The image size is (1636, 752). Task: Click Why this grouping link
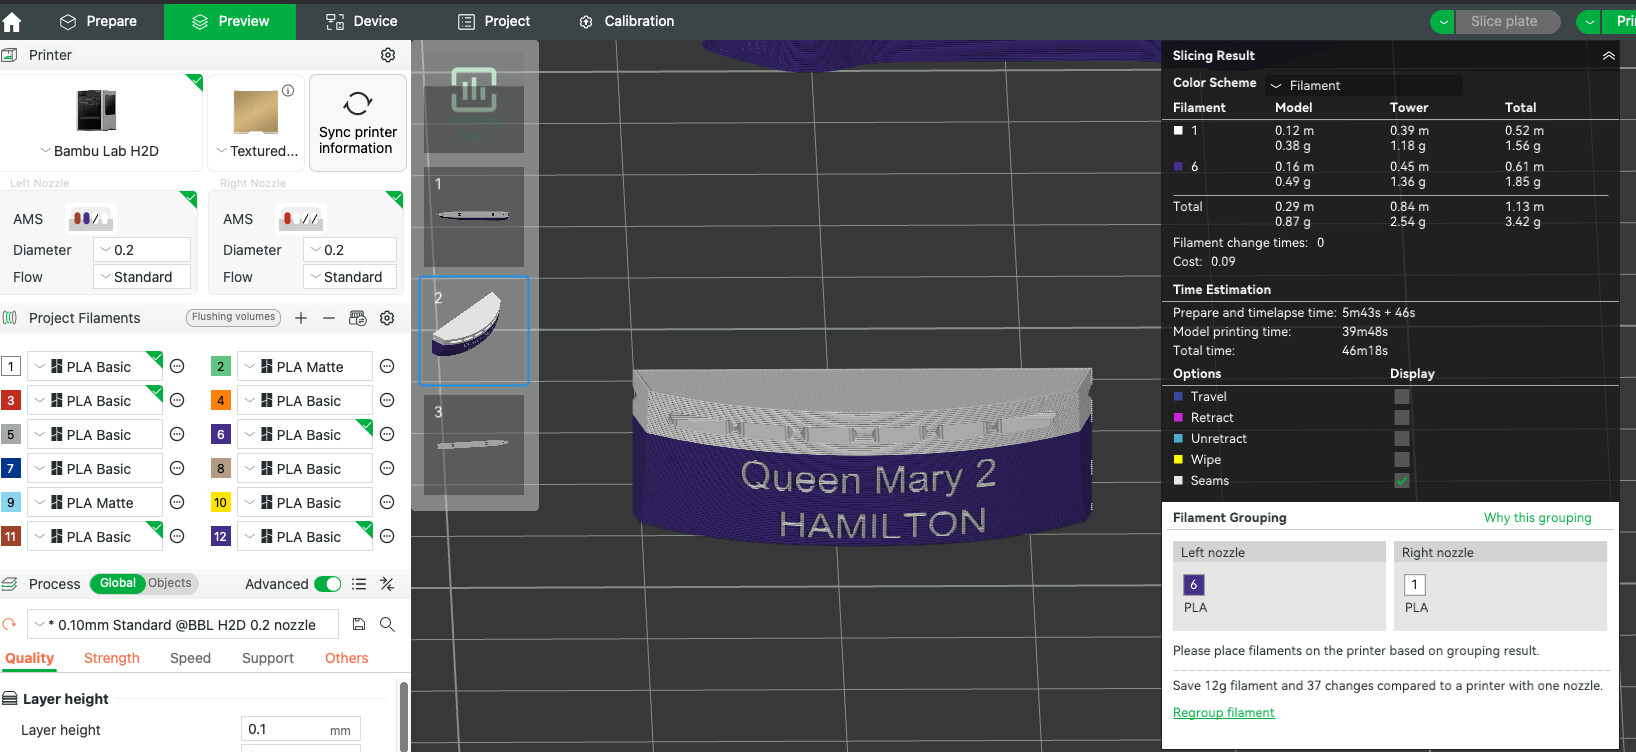coord(1538,518)
